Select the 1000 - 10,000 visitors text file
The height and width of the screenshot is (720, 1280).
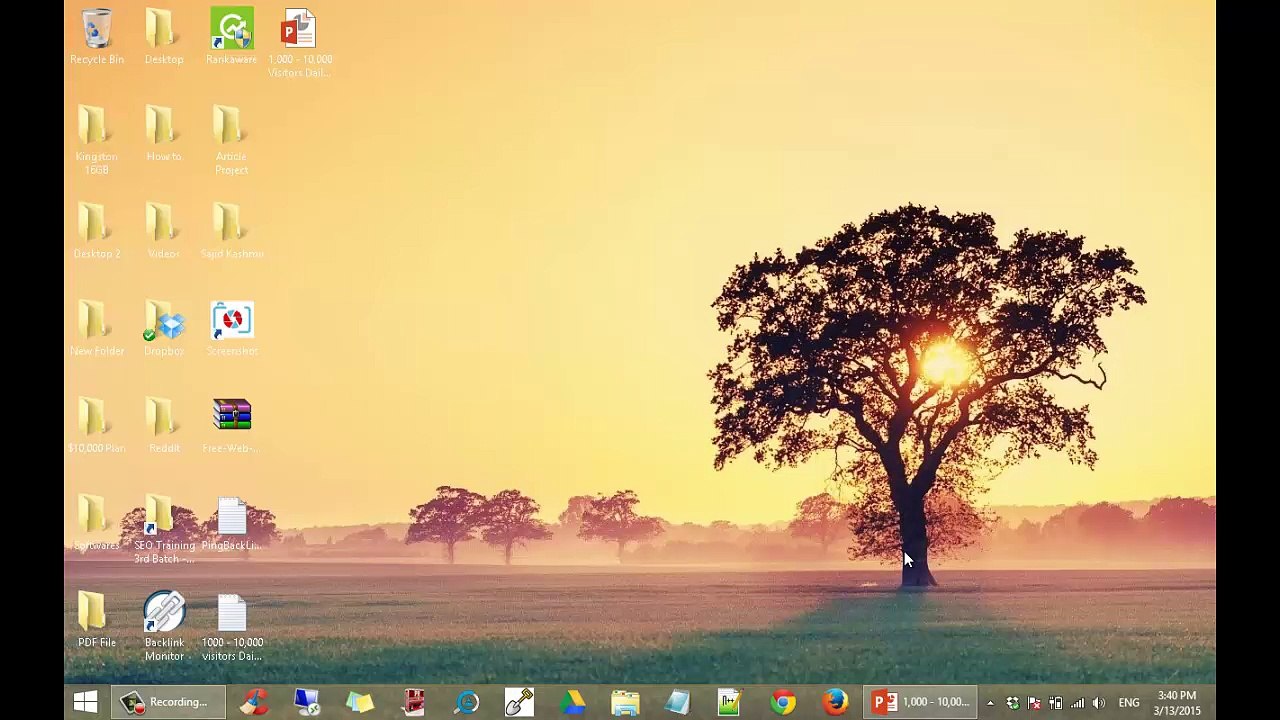231,626
